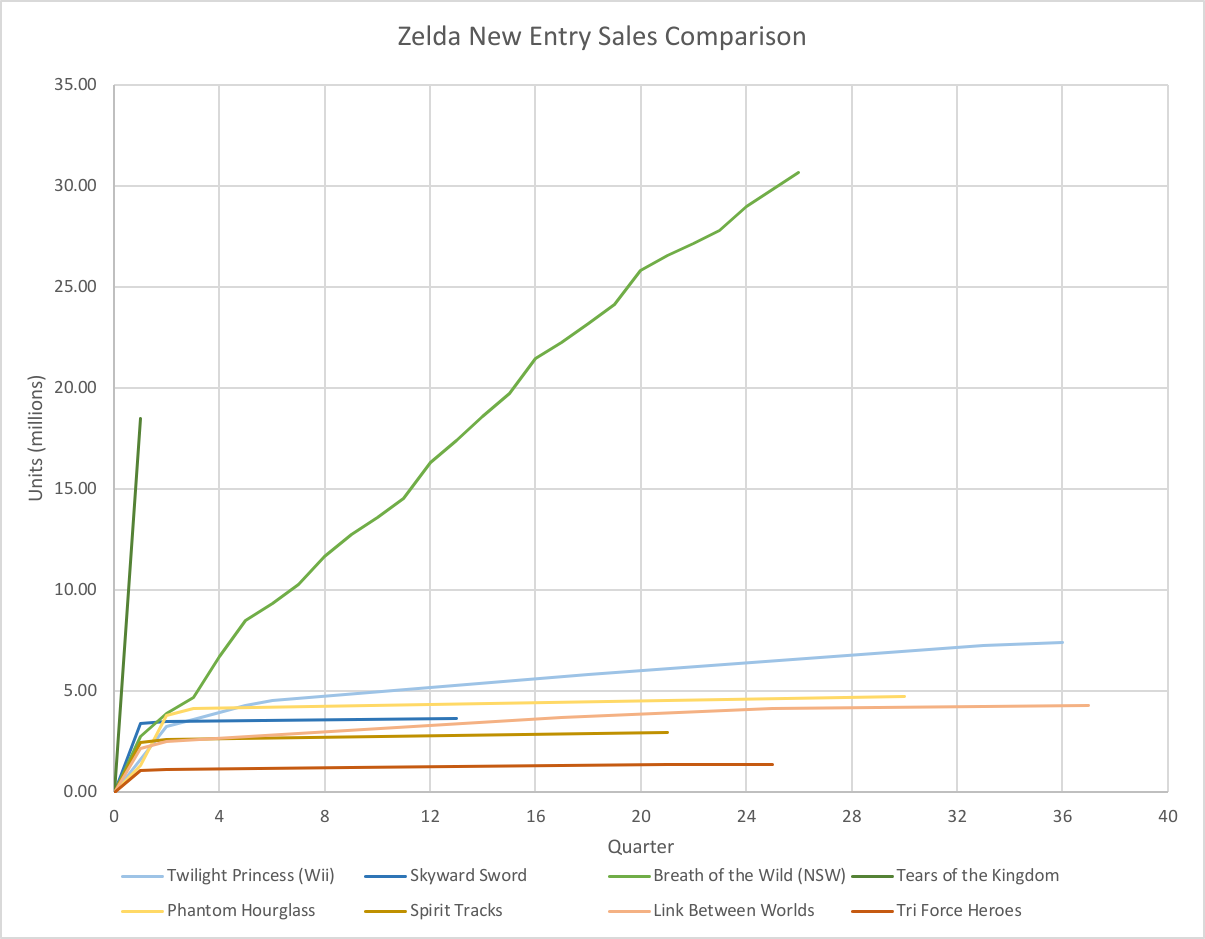Click the end of the Breath of the Wild line
This screenshot has height=939, width=1205.
click(x=798, y=173)
